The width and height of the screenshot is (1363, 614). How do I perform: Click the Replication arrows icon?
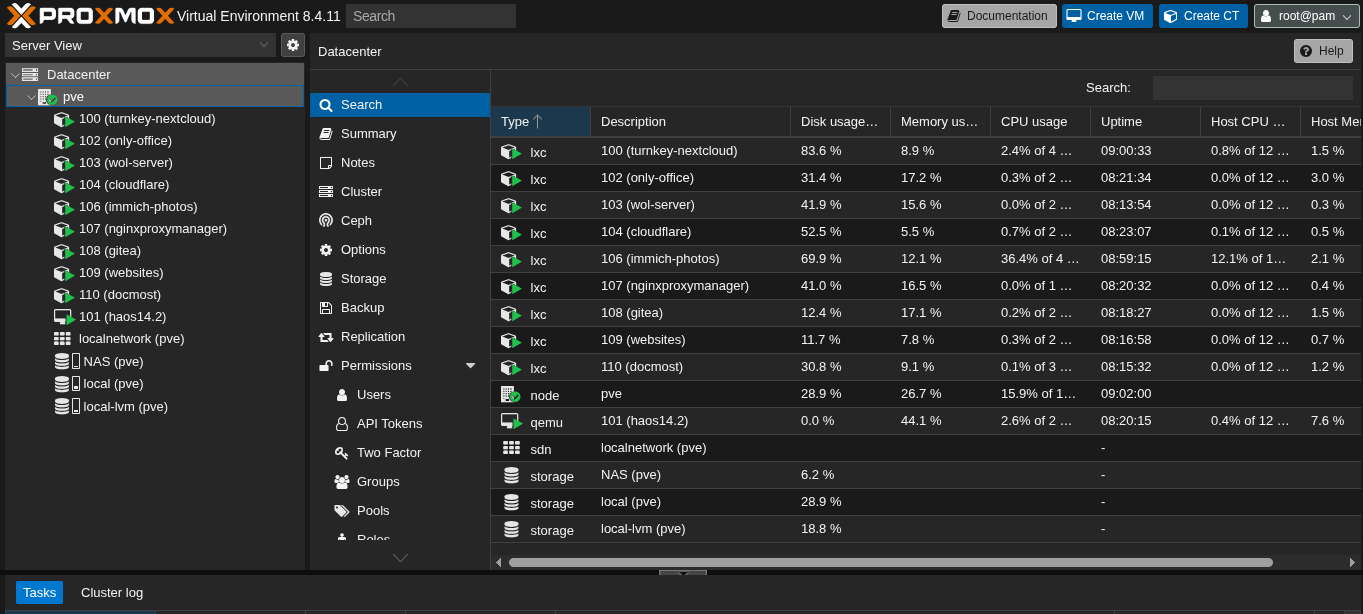click(x=326, y=337)
